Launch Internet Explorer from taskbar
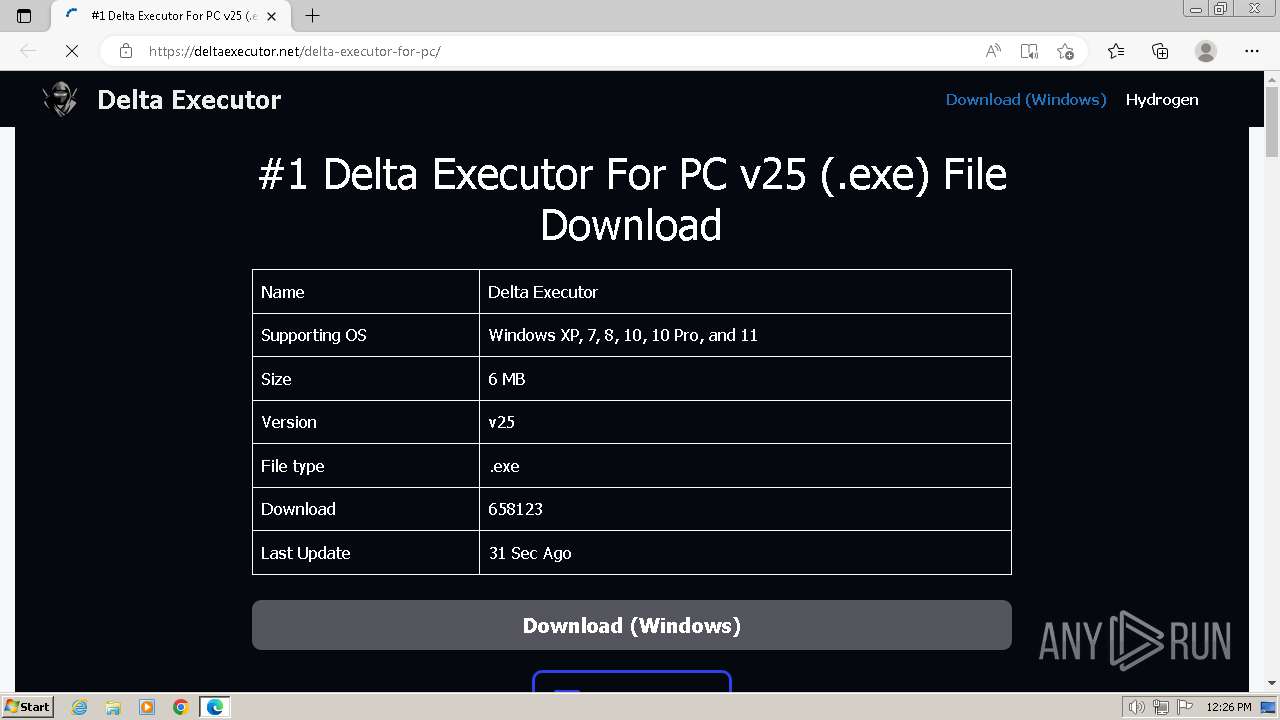The width and height of the screenshot is (1280, 720). 80,707
